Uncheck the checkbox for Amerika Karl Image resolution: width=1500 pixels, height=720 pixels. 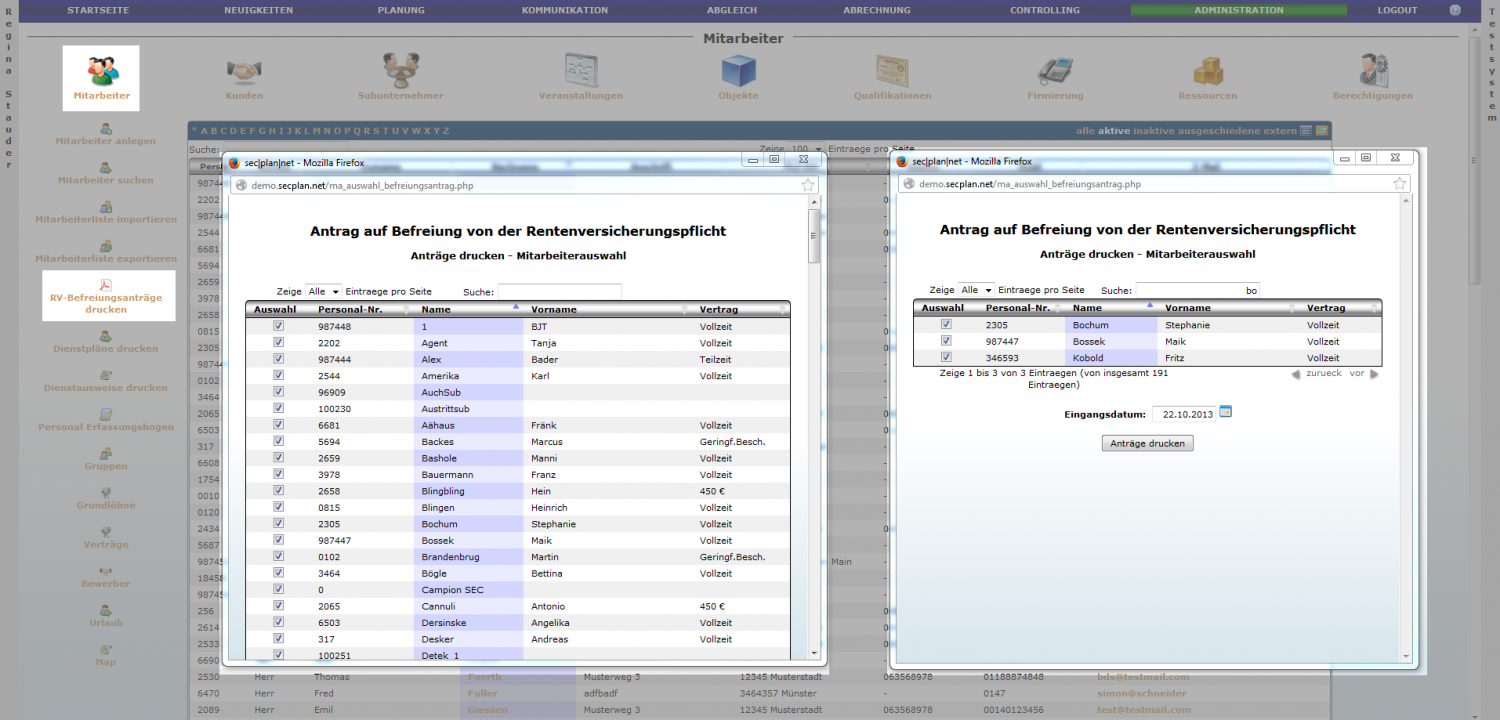pos(279,375)
